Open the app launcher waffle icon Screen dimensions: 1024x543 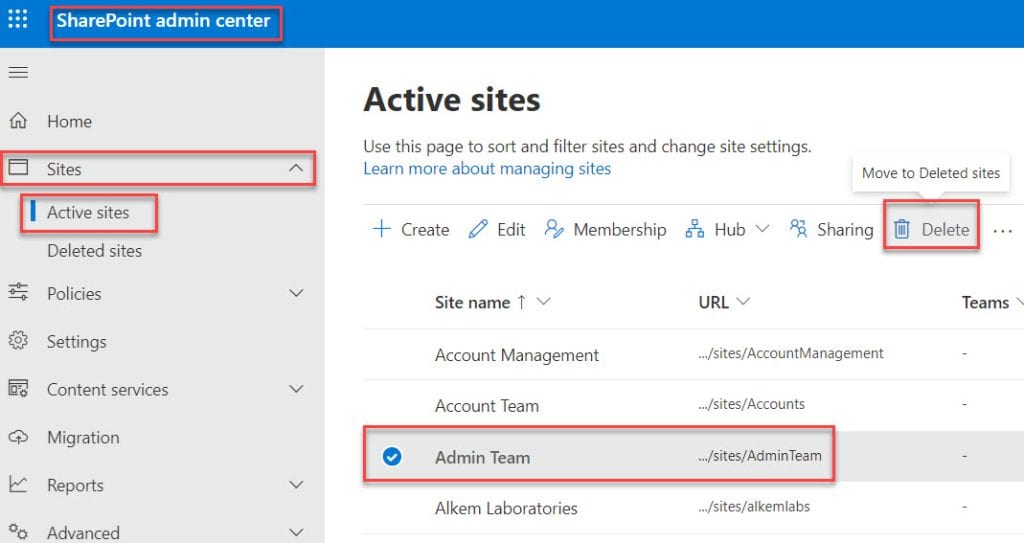click(18, 19)
